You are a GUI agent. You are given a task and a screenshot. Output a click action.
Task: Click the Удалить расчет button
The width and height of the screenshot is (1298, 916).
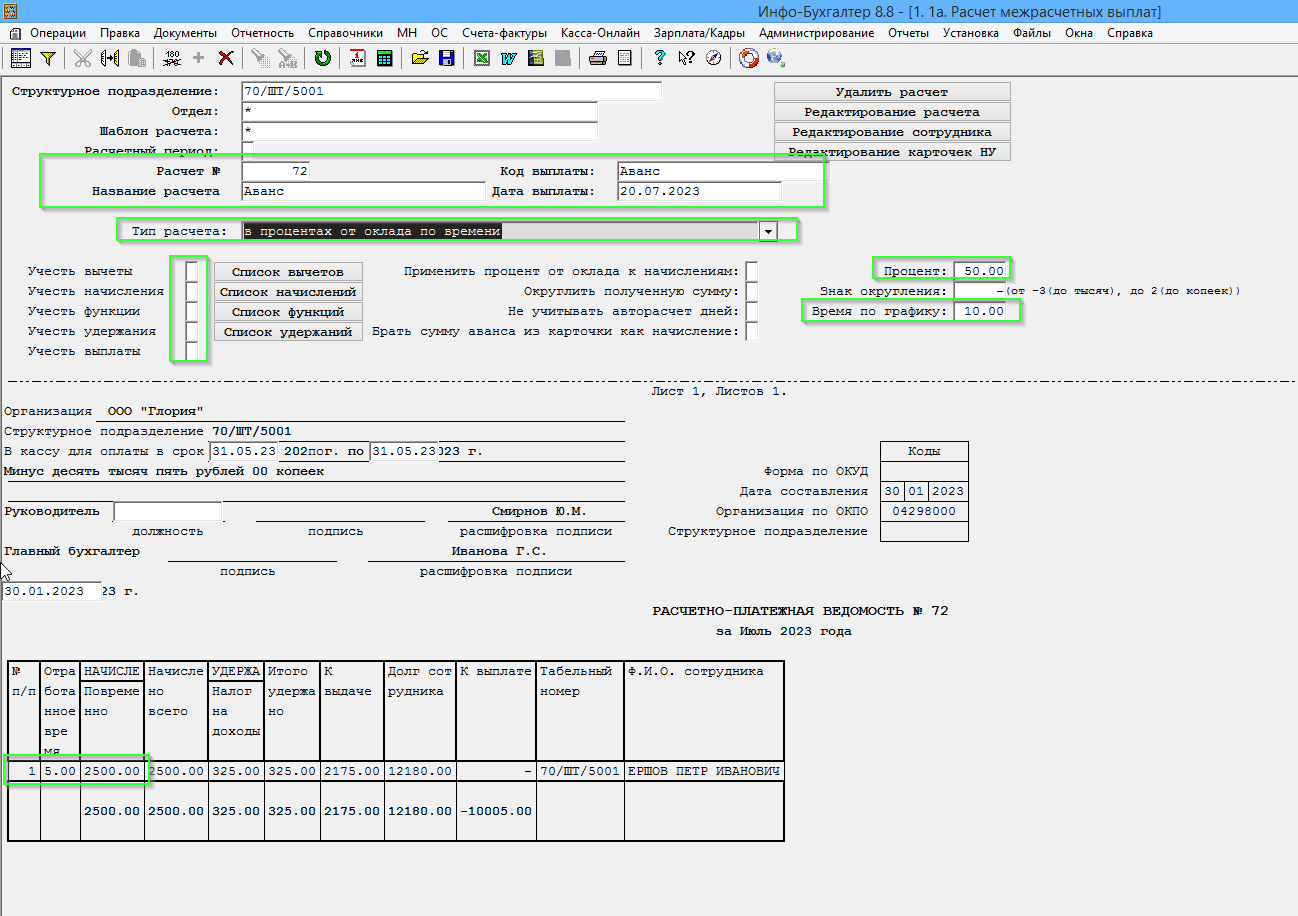tap(892, 92)
